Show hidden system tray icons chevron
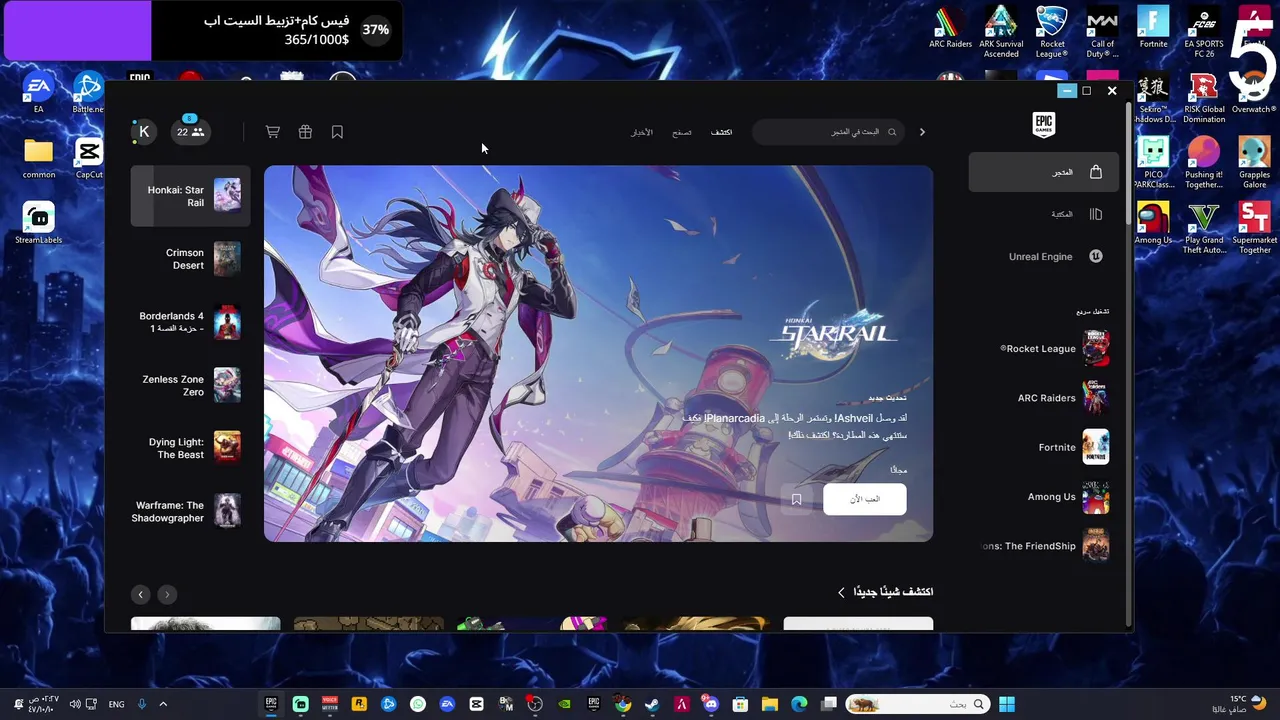The width and height of the screenshot is (1280, 720). click(163, 704)
